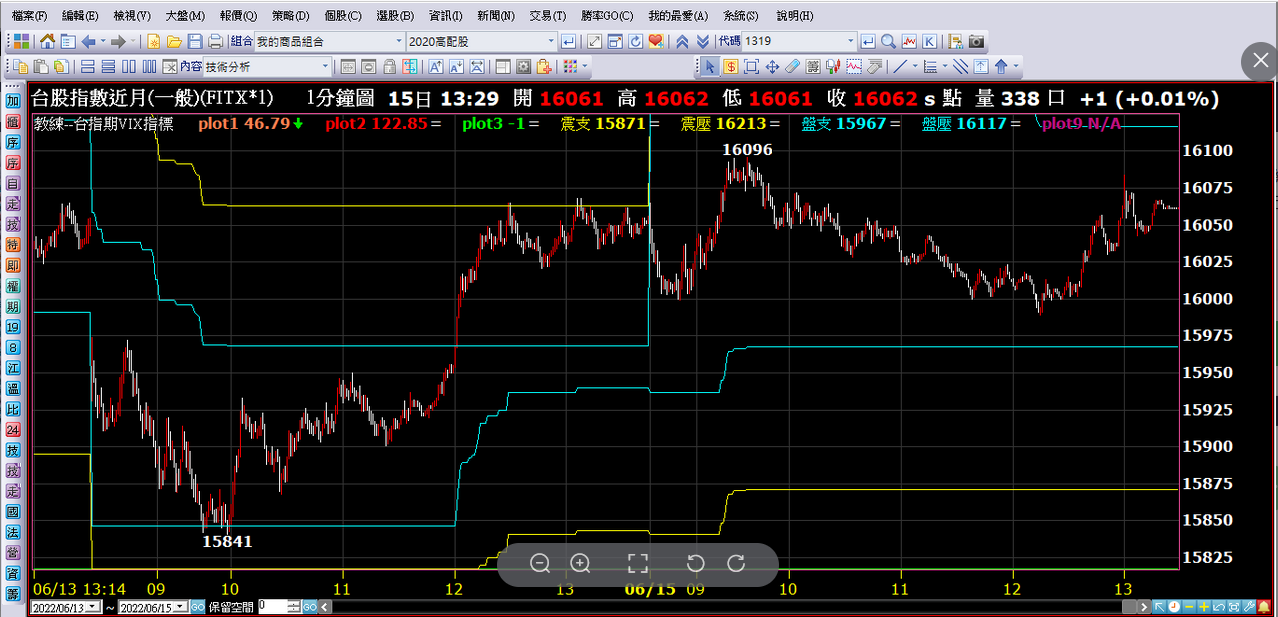Click the blue back arrow
Image resolution: width=1278 pixels, height=617 pixels.
pos(88,42)
